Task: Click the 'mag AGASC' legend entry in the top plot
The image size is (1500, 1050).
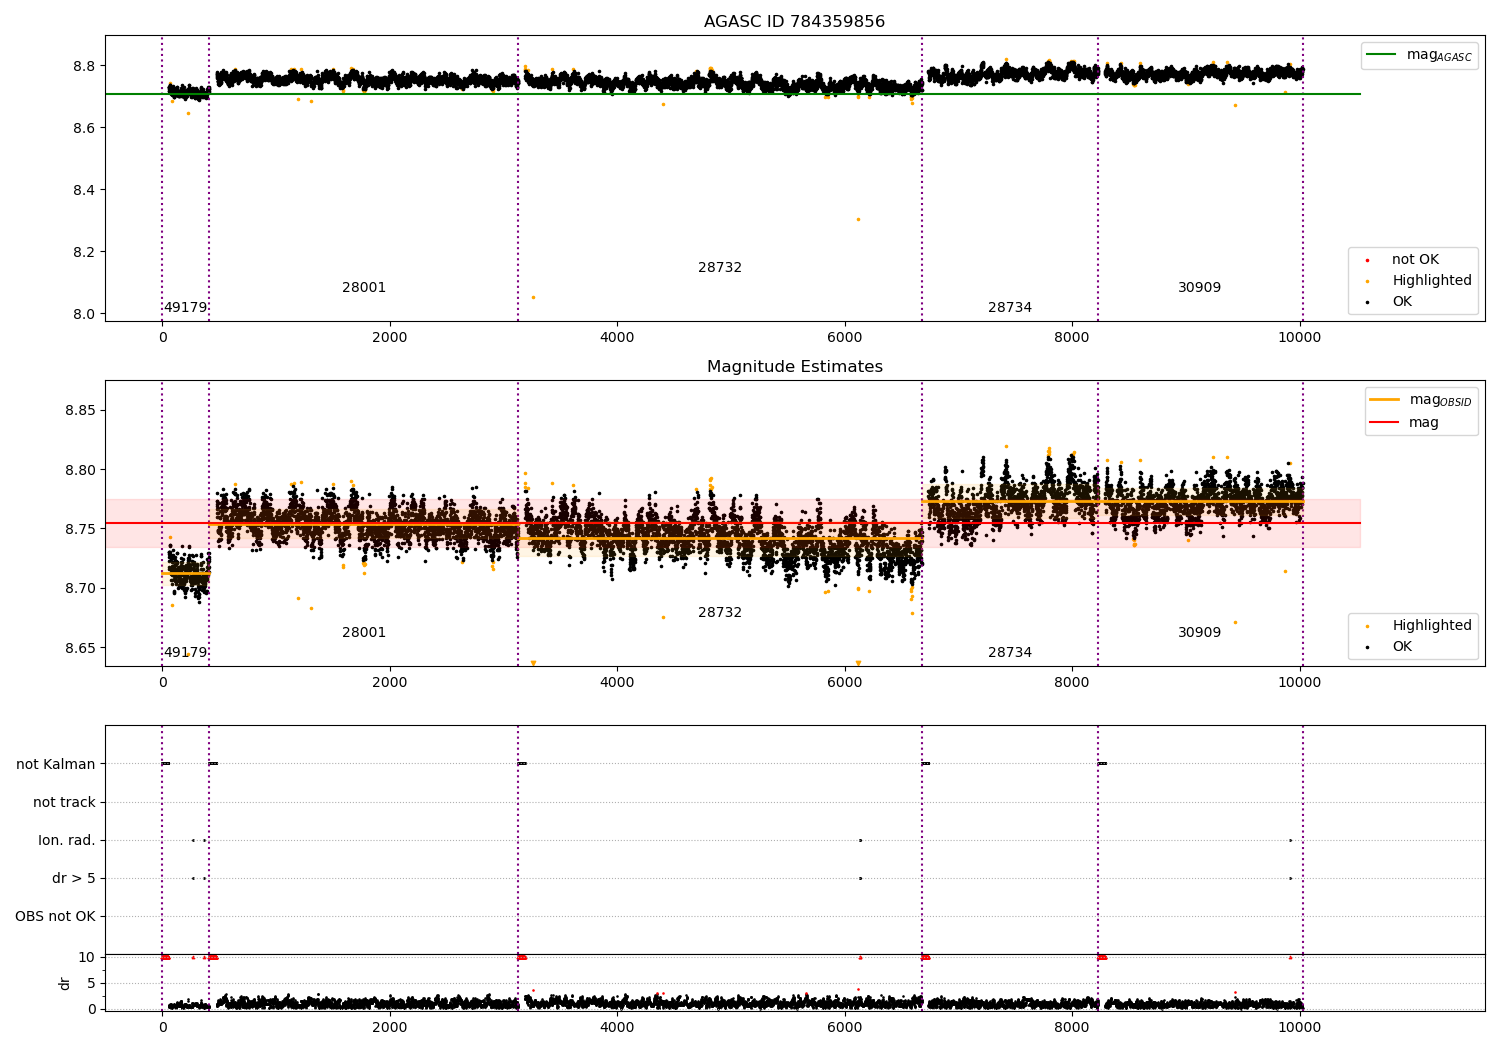Action: pyautogui.click(x=1419, y=55)
